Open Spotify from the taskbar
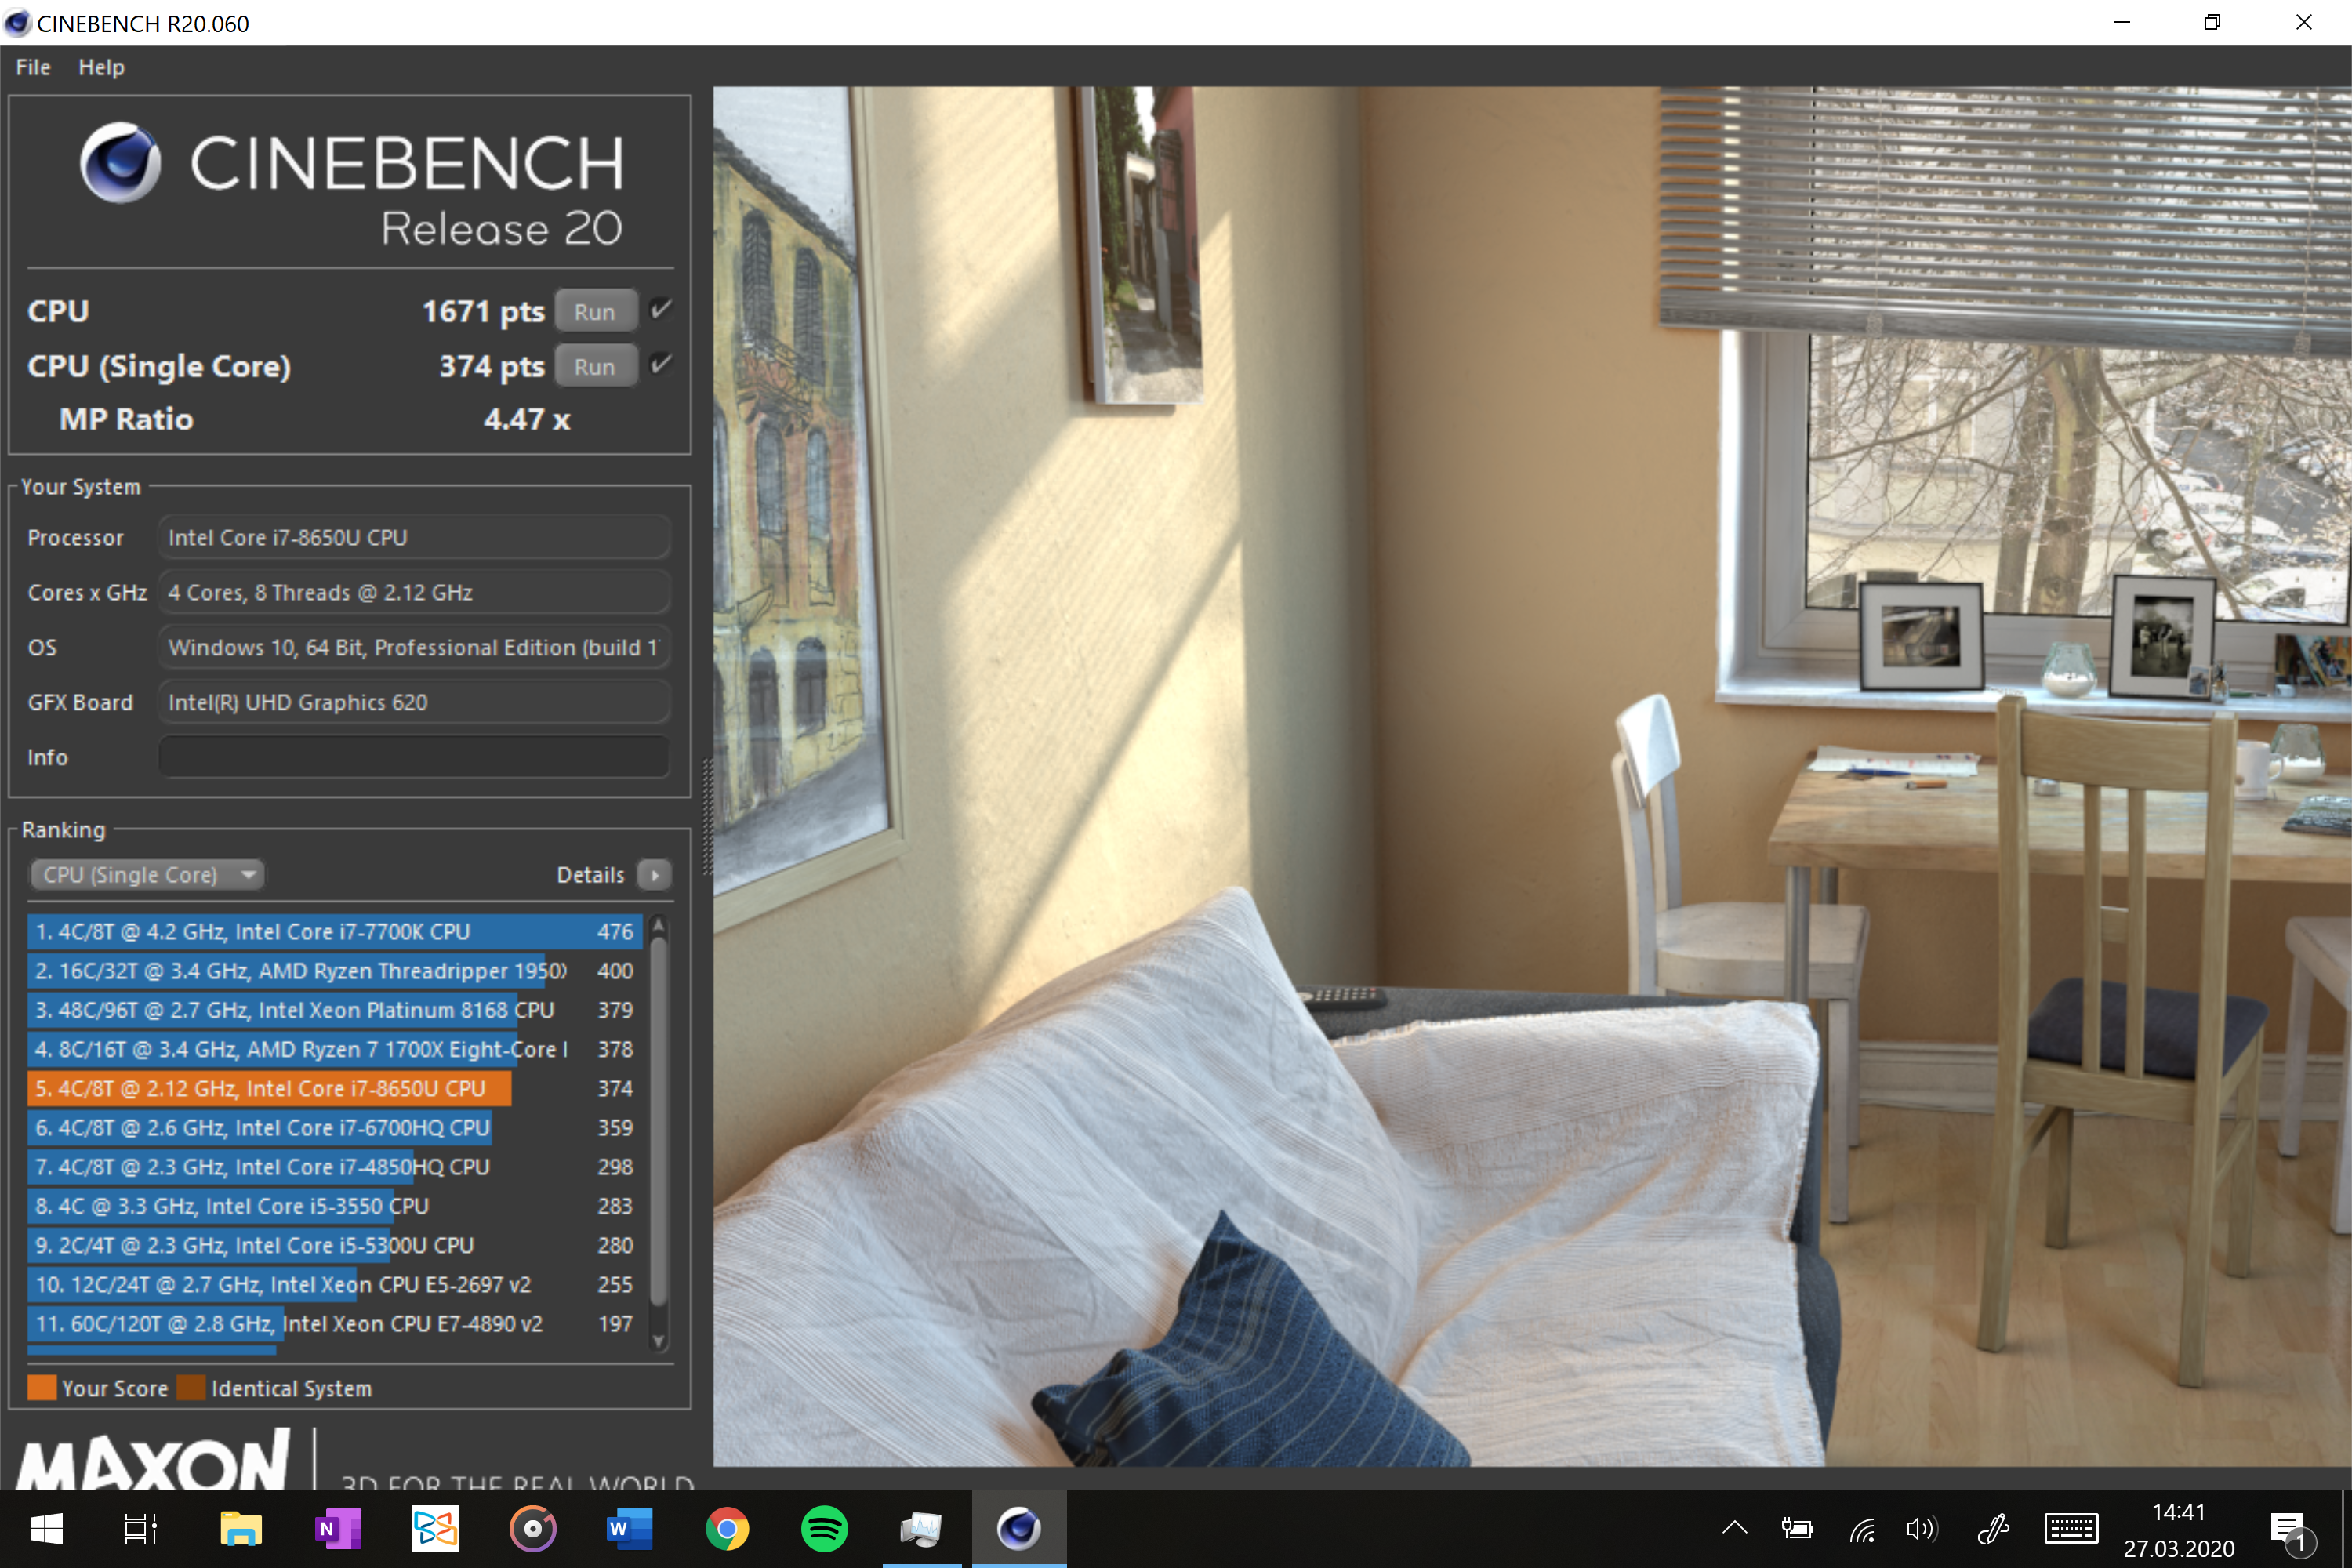 (x=824, y=1528)
